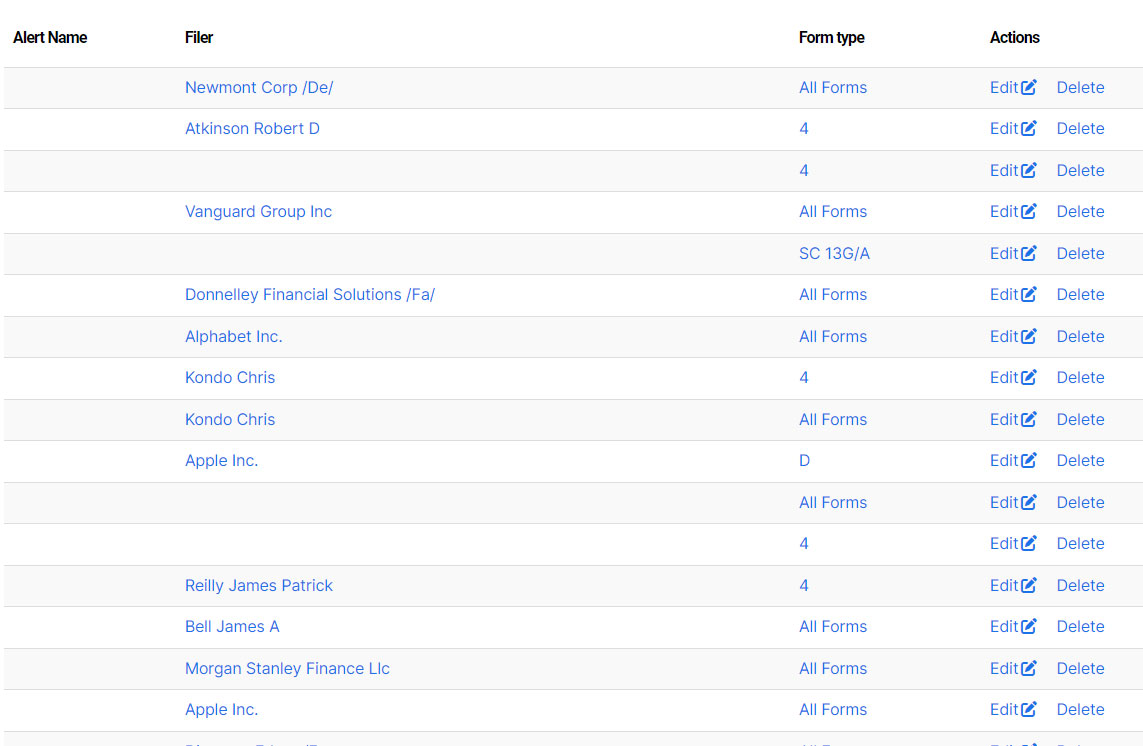Image resolution: width=1143 pixels, height=746 pixels.
Task: Click edit pencil icon in Atkinson Robert D row
Action: (x=1029, y=128)
